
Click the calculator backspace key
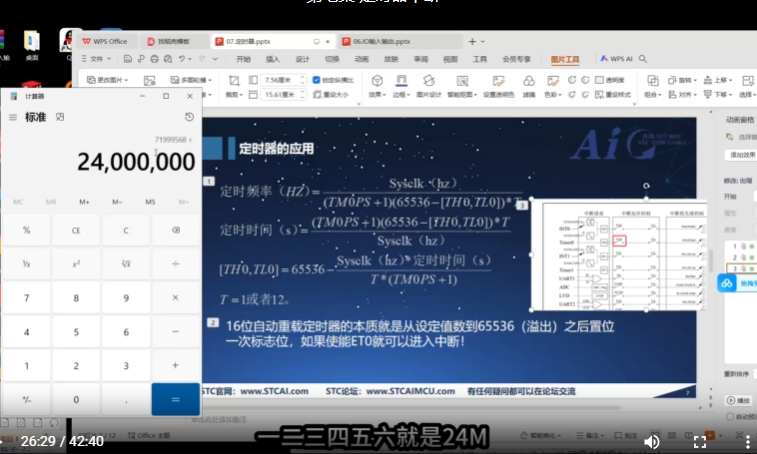pyautogui.click(x=176, y=230)
